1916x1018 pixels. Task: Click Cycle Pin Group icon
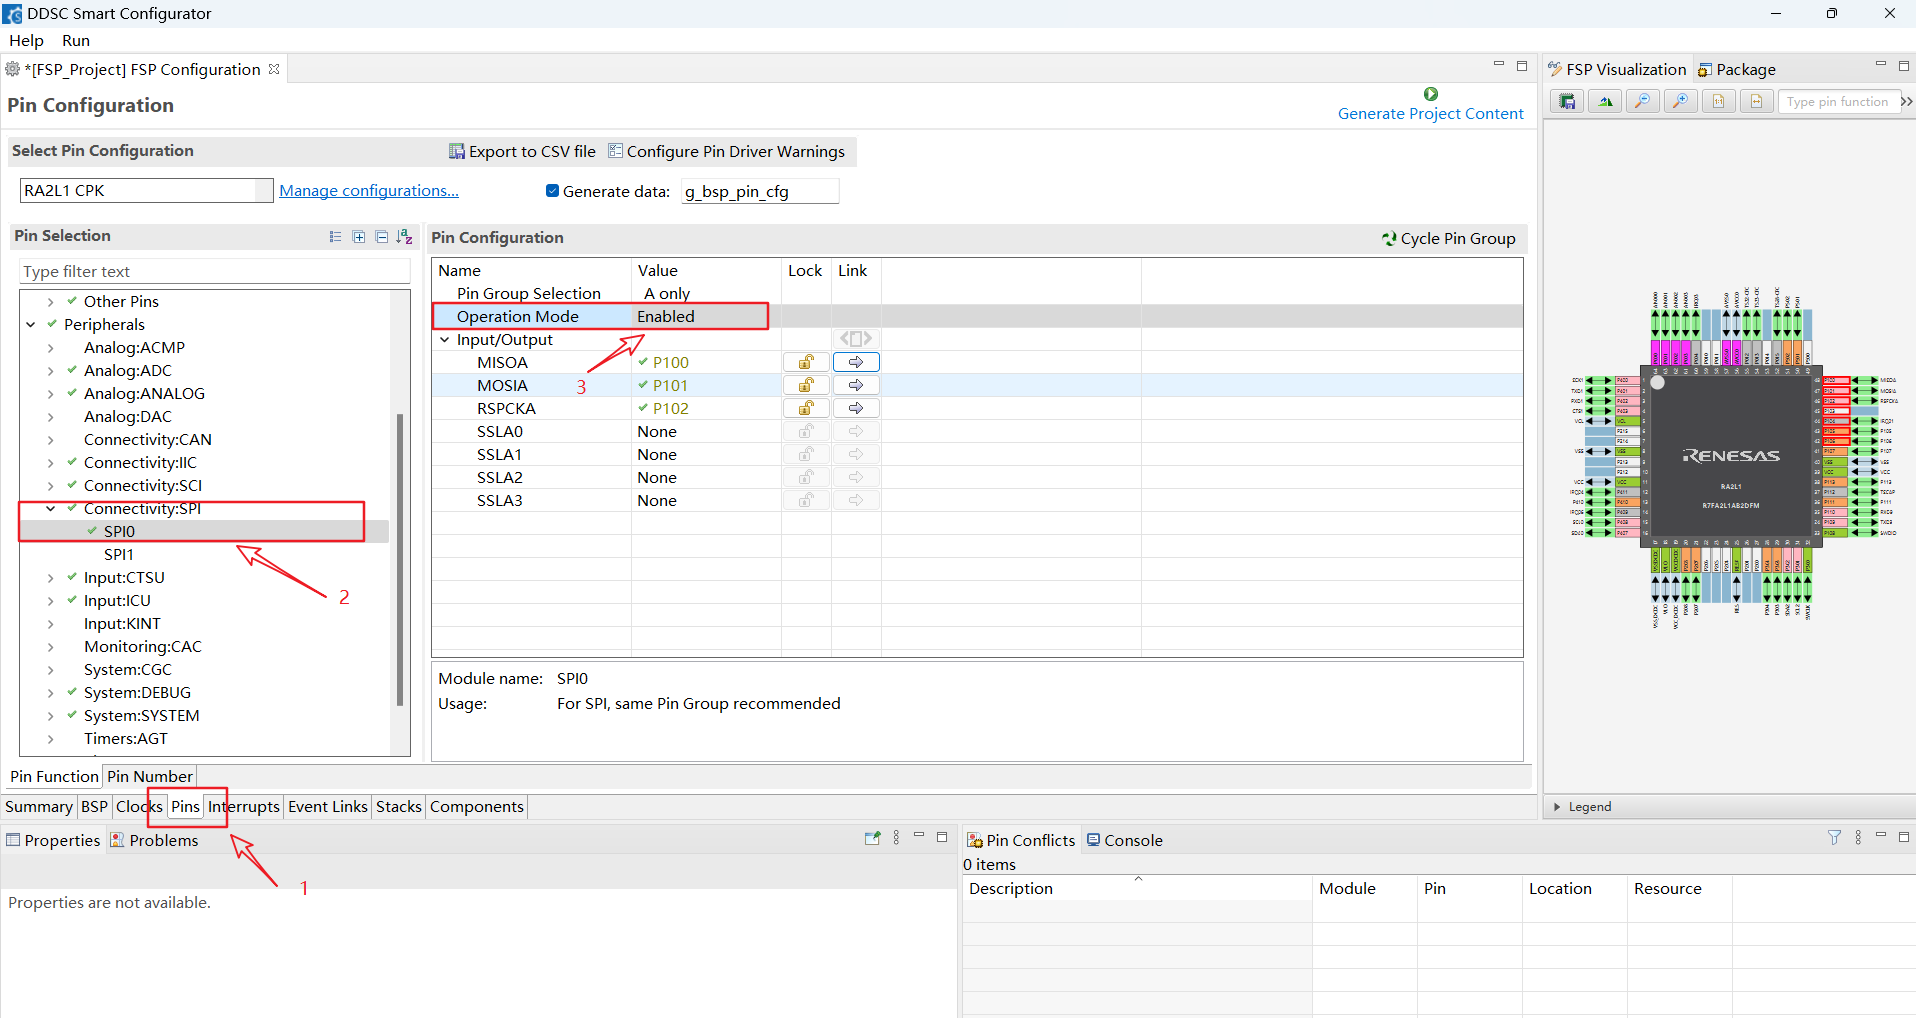(1389, 238)
